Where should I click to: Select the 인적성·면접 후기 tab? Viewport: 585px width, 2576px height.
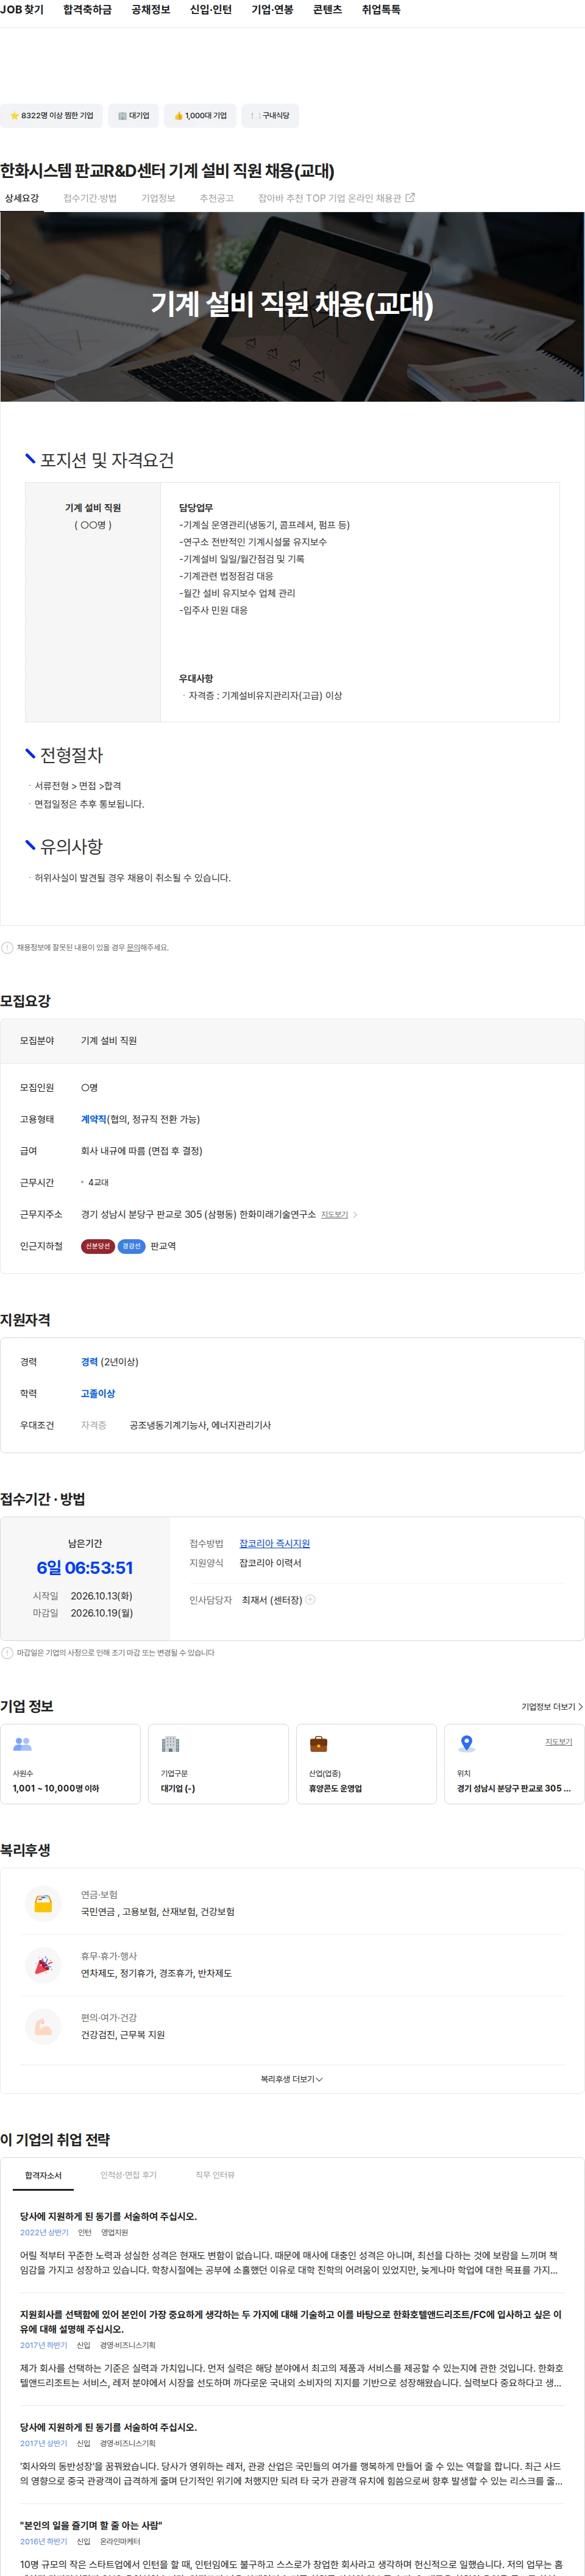pos(128,2175)
